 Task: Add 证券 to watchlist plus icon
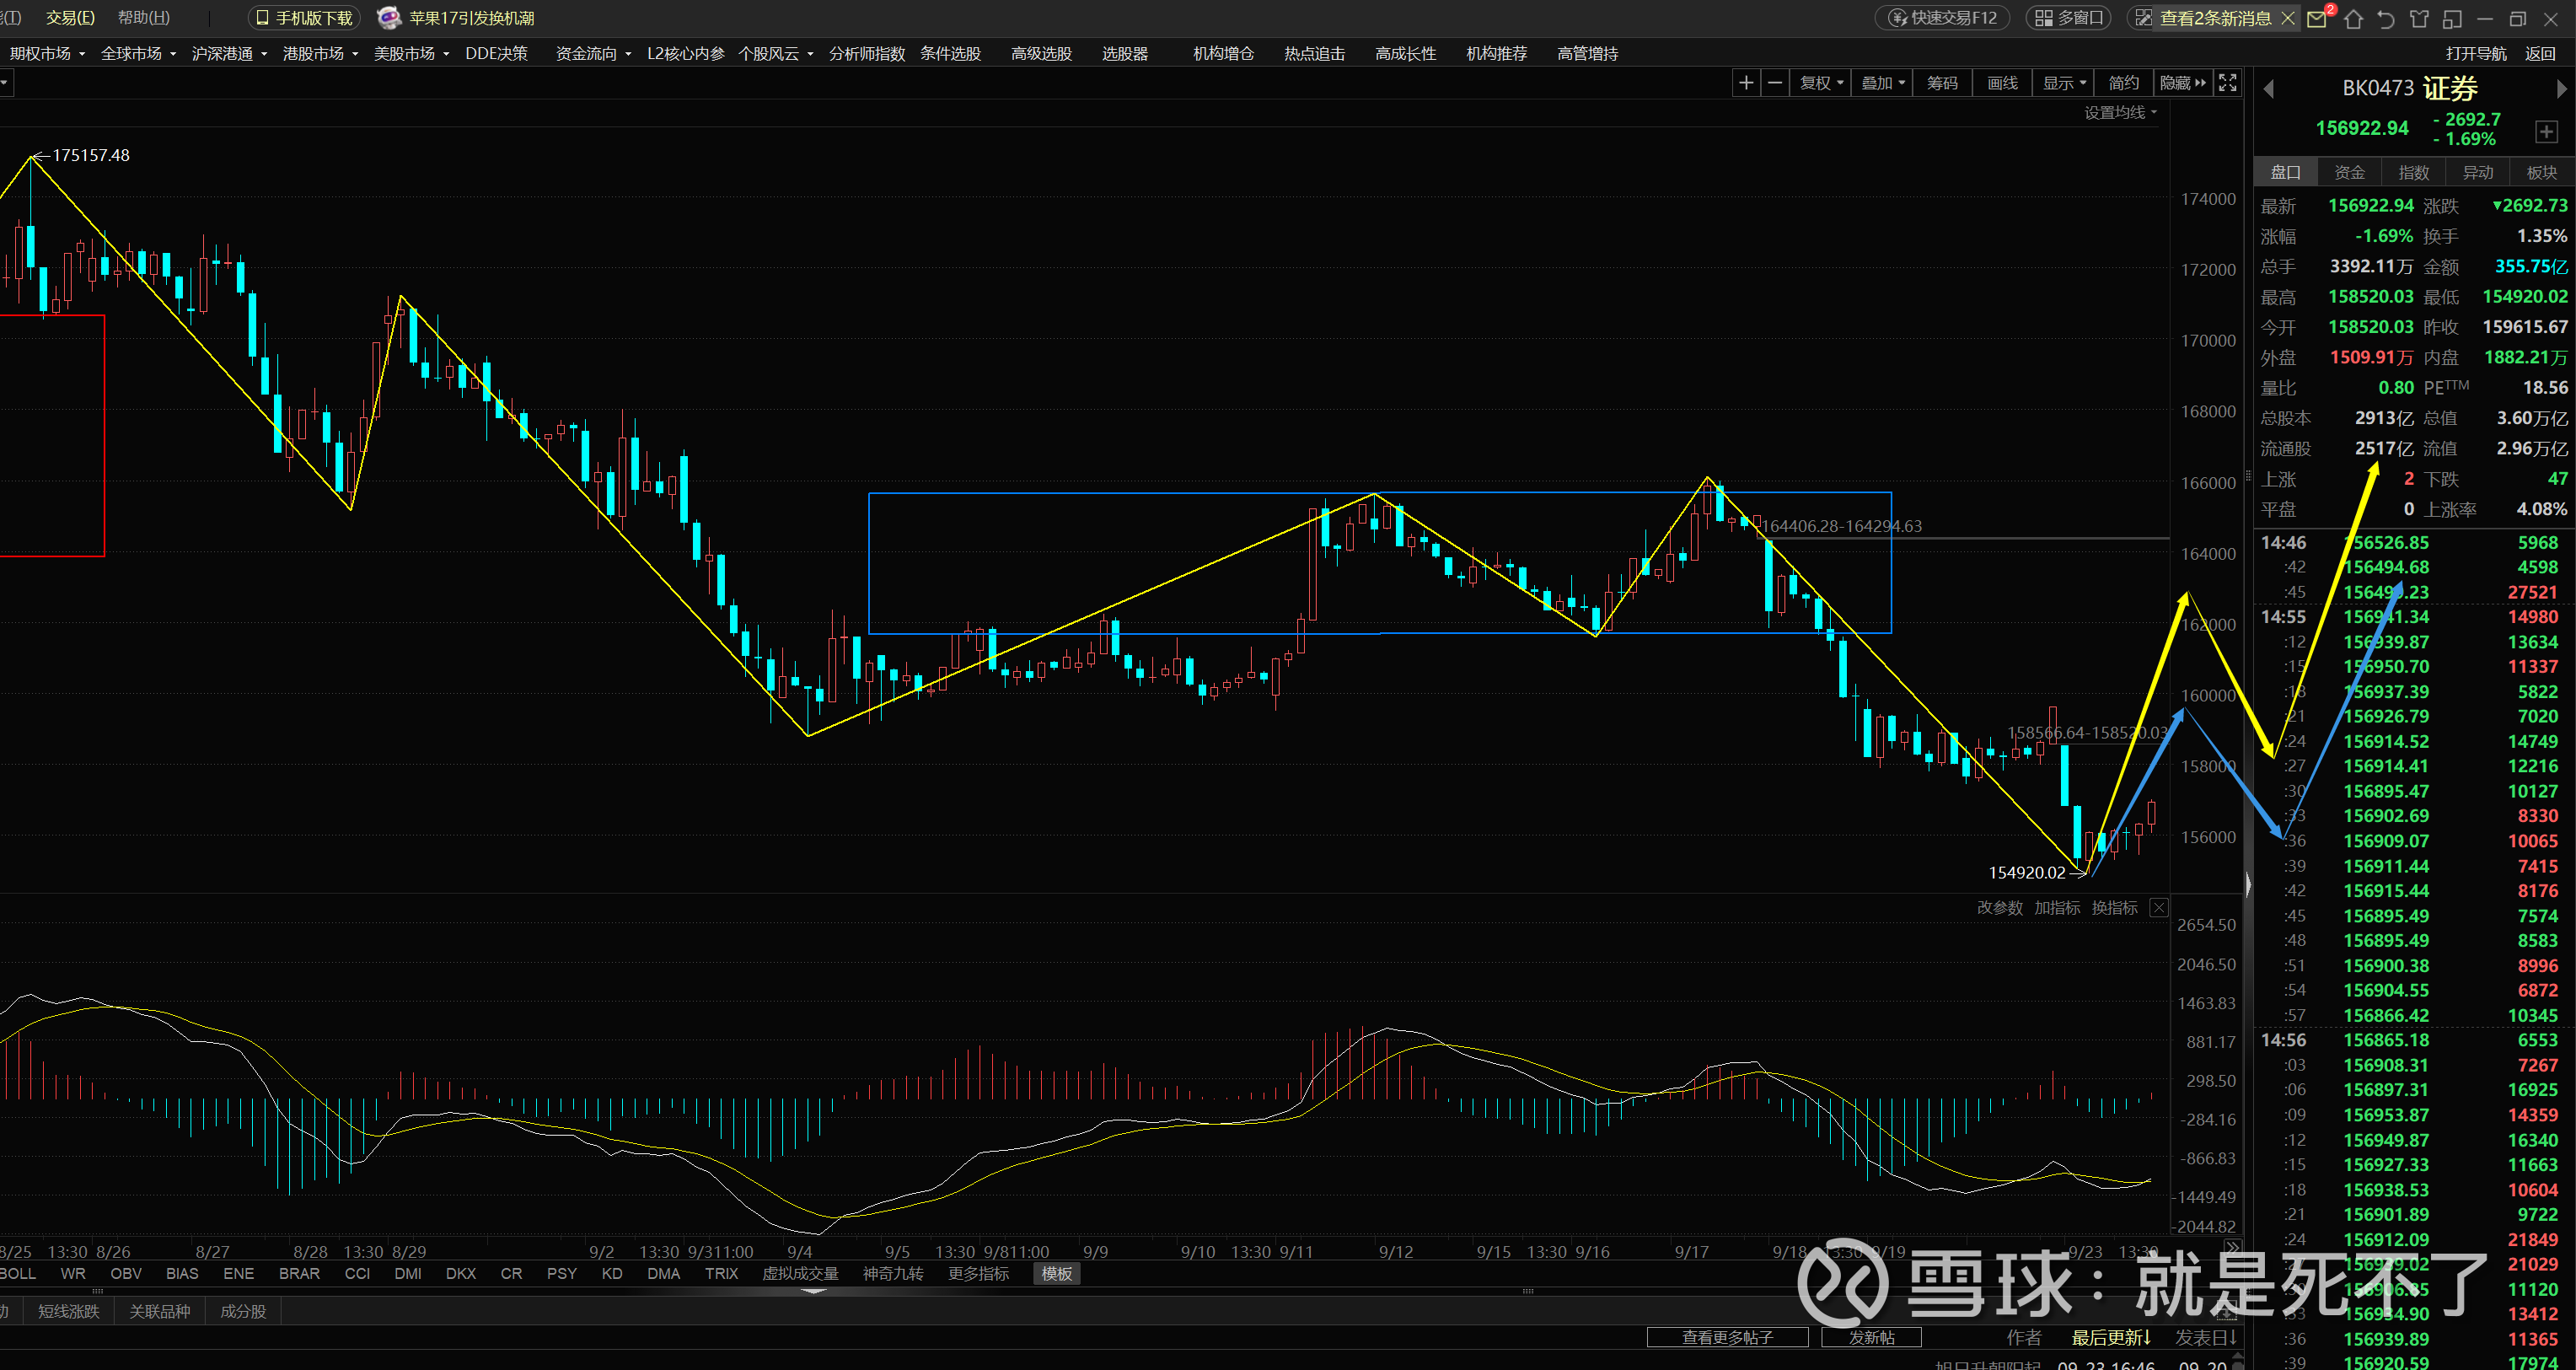tap(2546, 132)
